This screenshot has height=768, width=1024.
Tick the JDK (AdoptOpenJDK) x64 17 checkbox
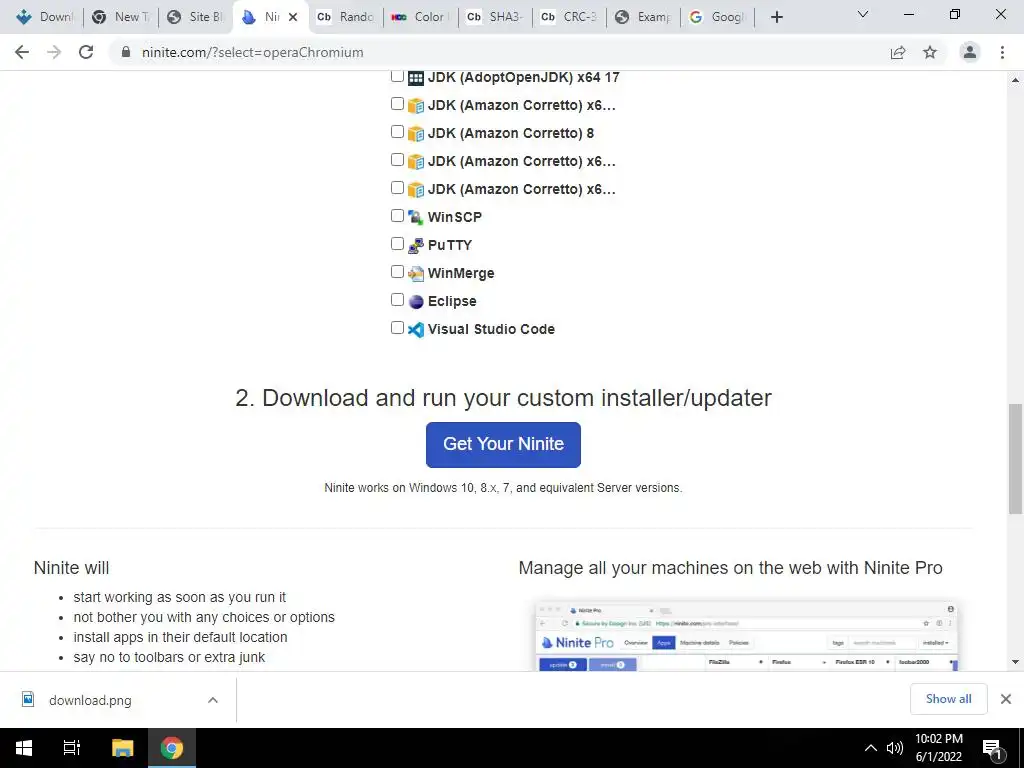(397, 76)
